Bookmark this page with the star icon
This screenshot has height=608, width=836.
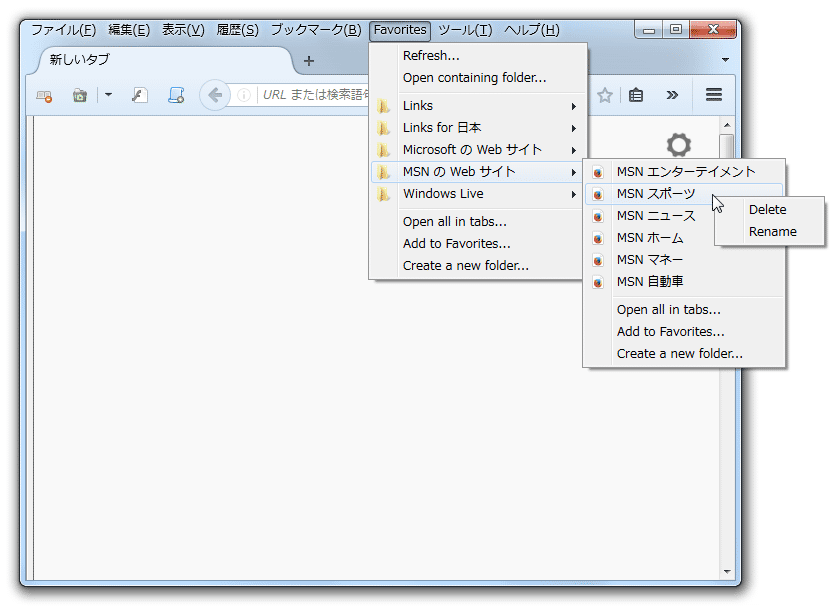pos(605,95)
